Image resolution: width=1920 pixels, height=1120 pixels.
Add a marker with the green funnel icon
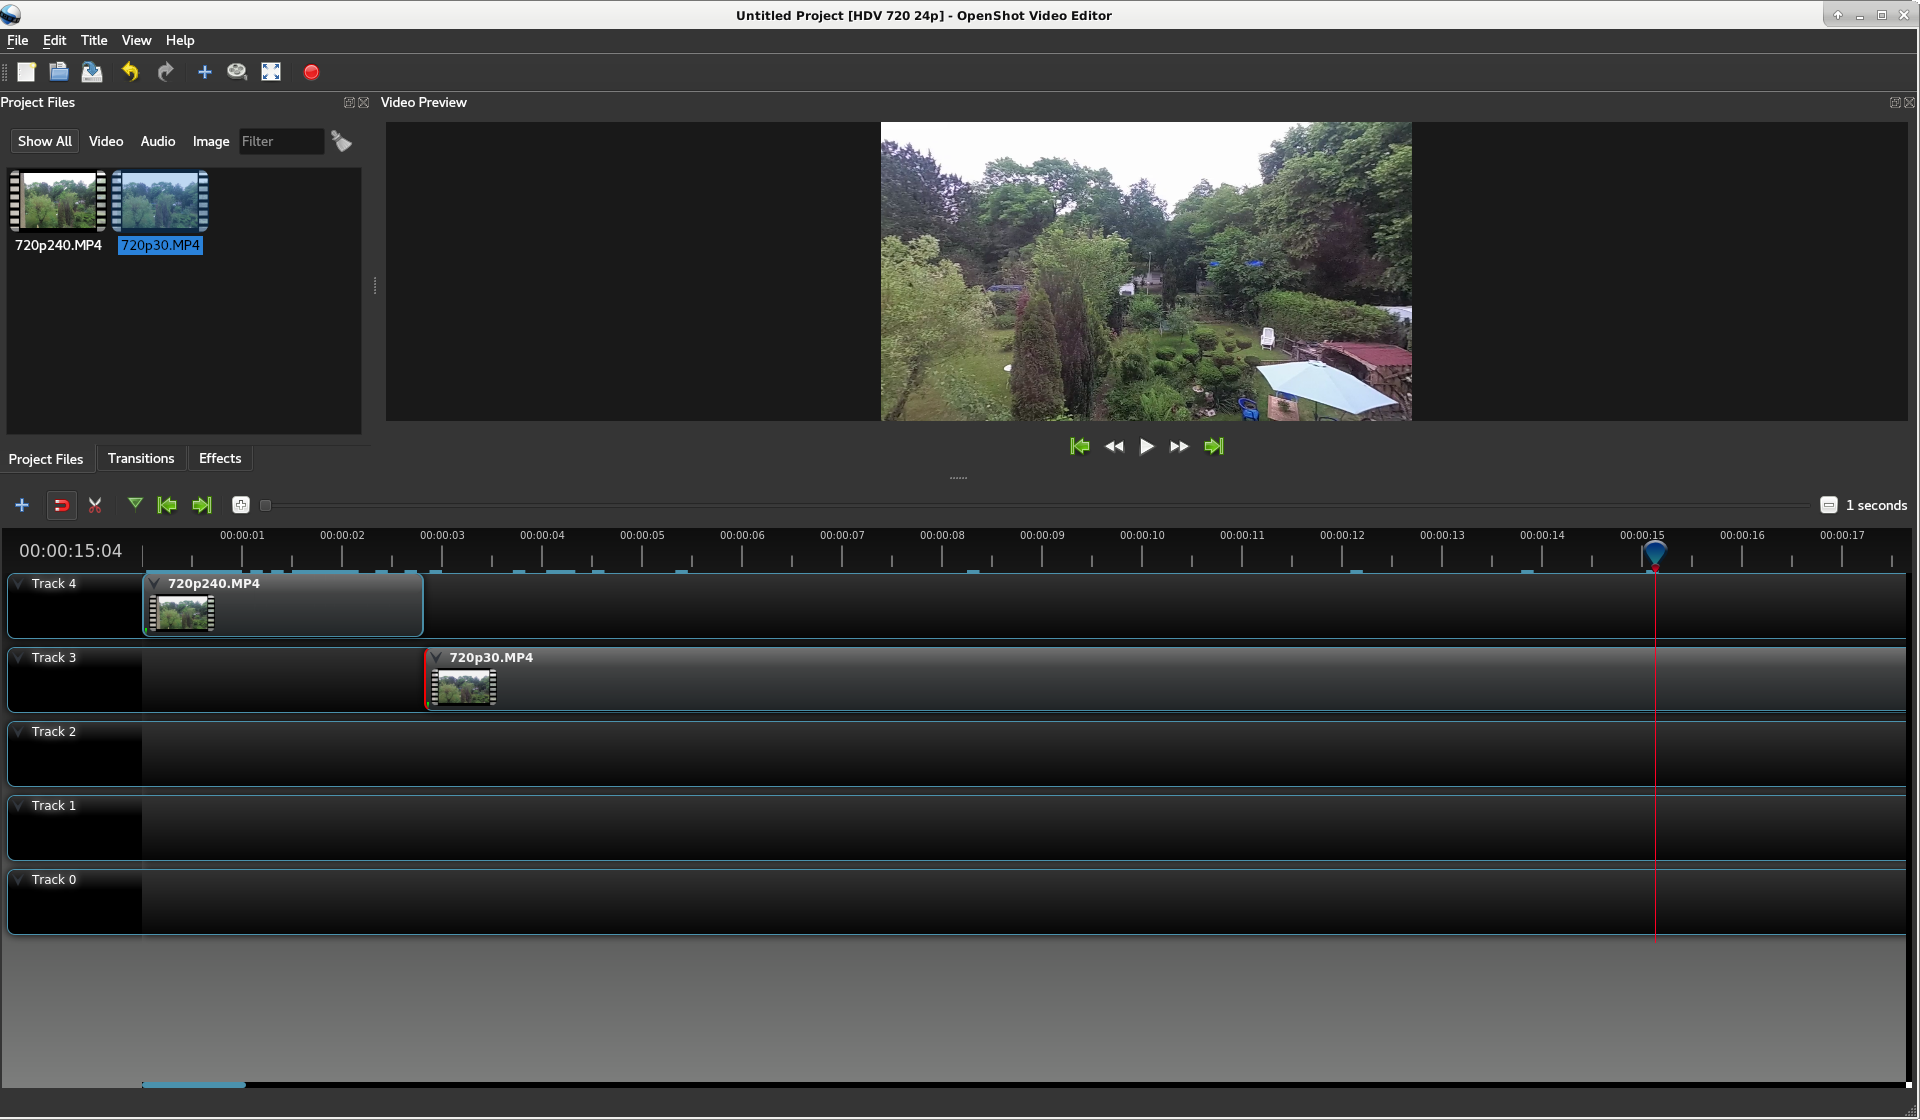tap(136, 504)
